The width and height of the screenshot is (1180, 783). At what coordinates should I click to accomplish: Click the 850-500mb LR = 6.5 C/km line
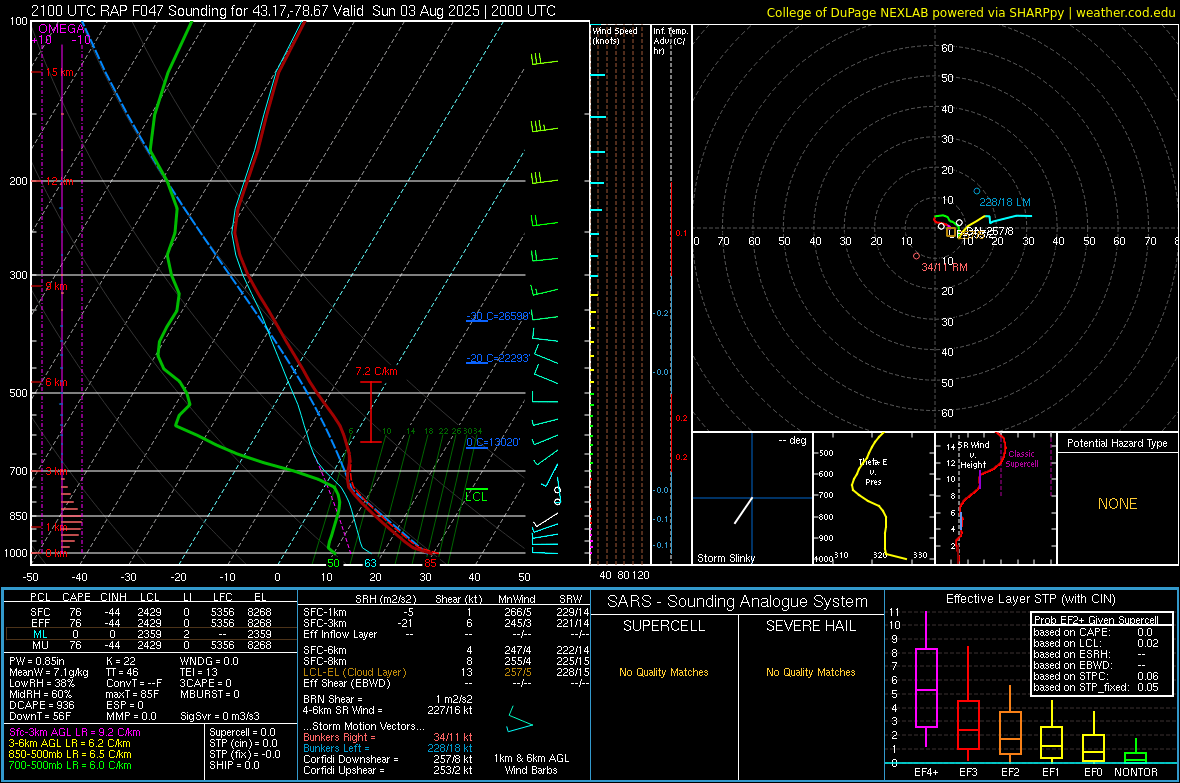tap(70, 754)
